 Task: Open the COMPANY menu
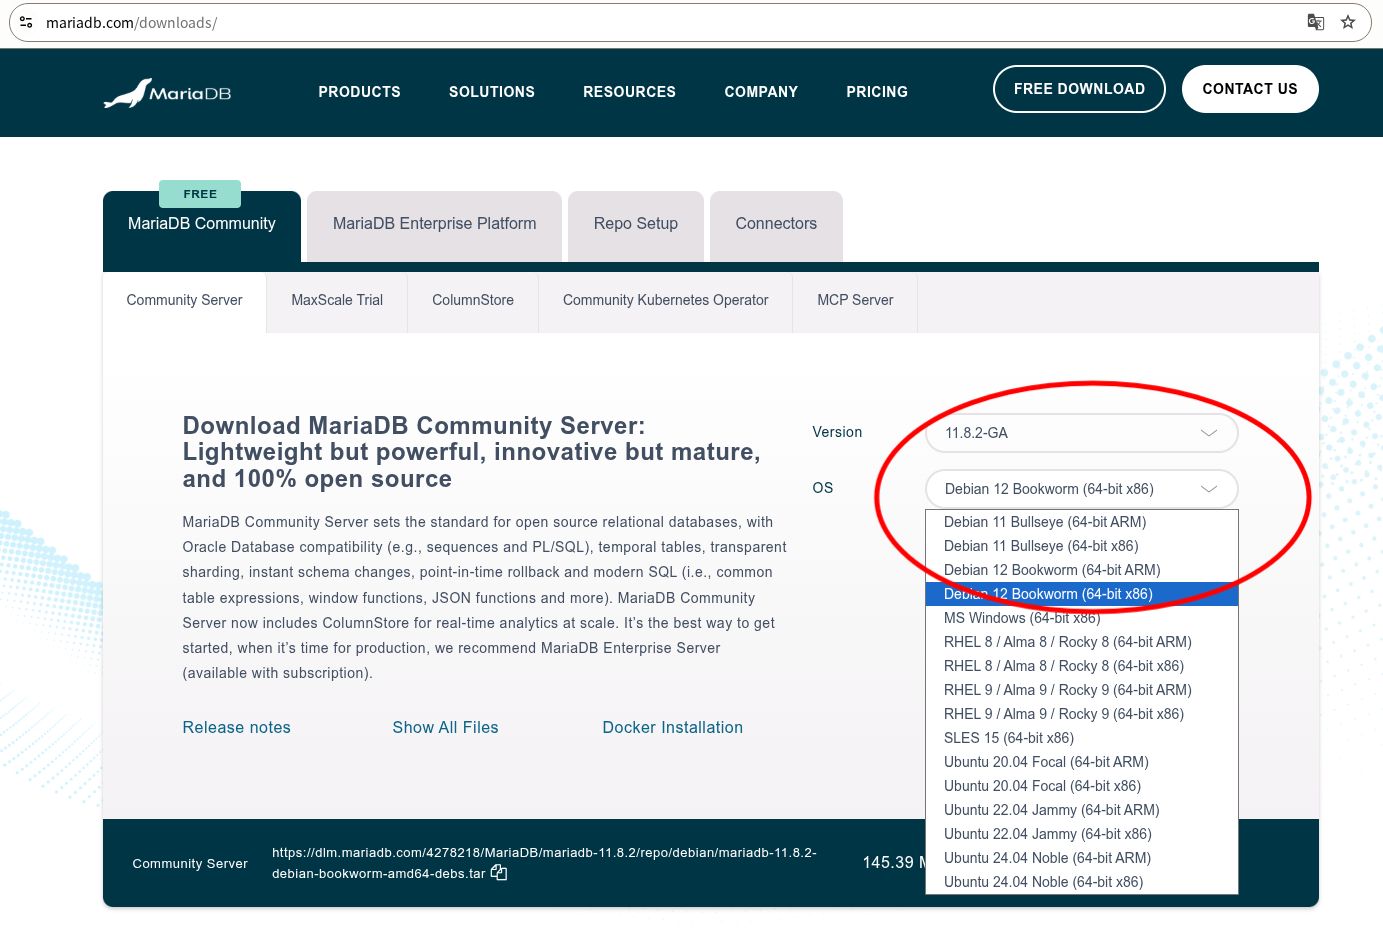(761, 92)
